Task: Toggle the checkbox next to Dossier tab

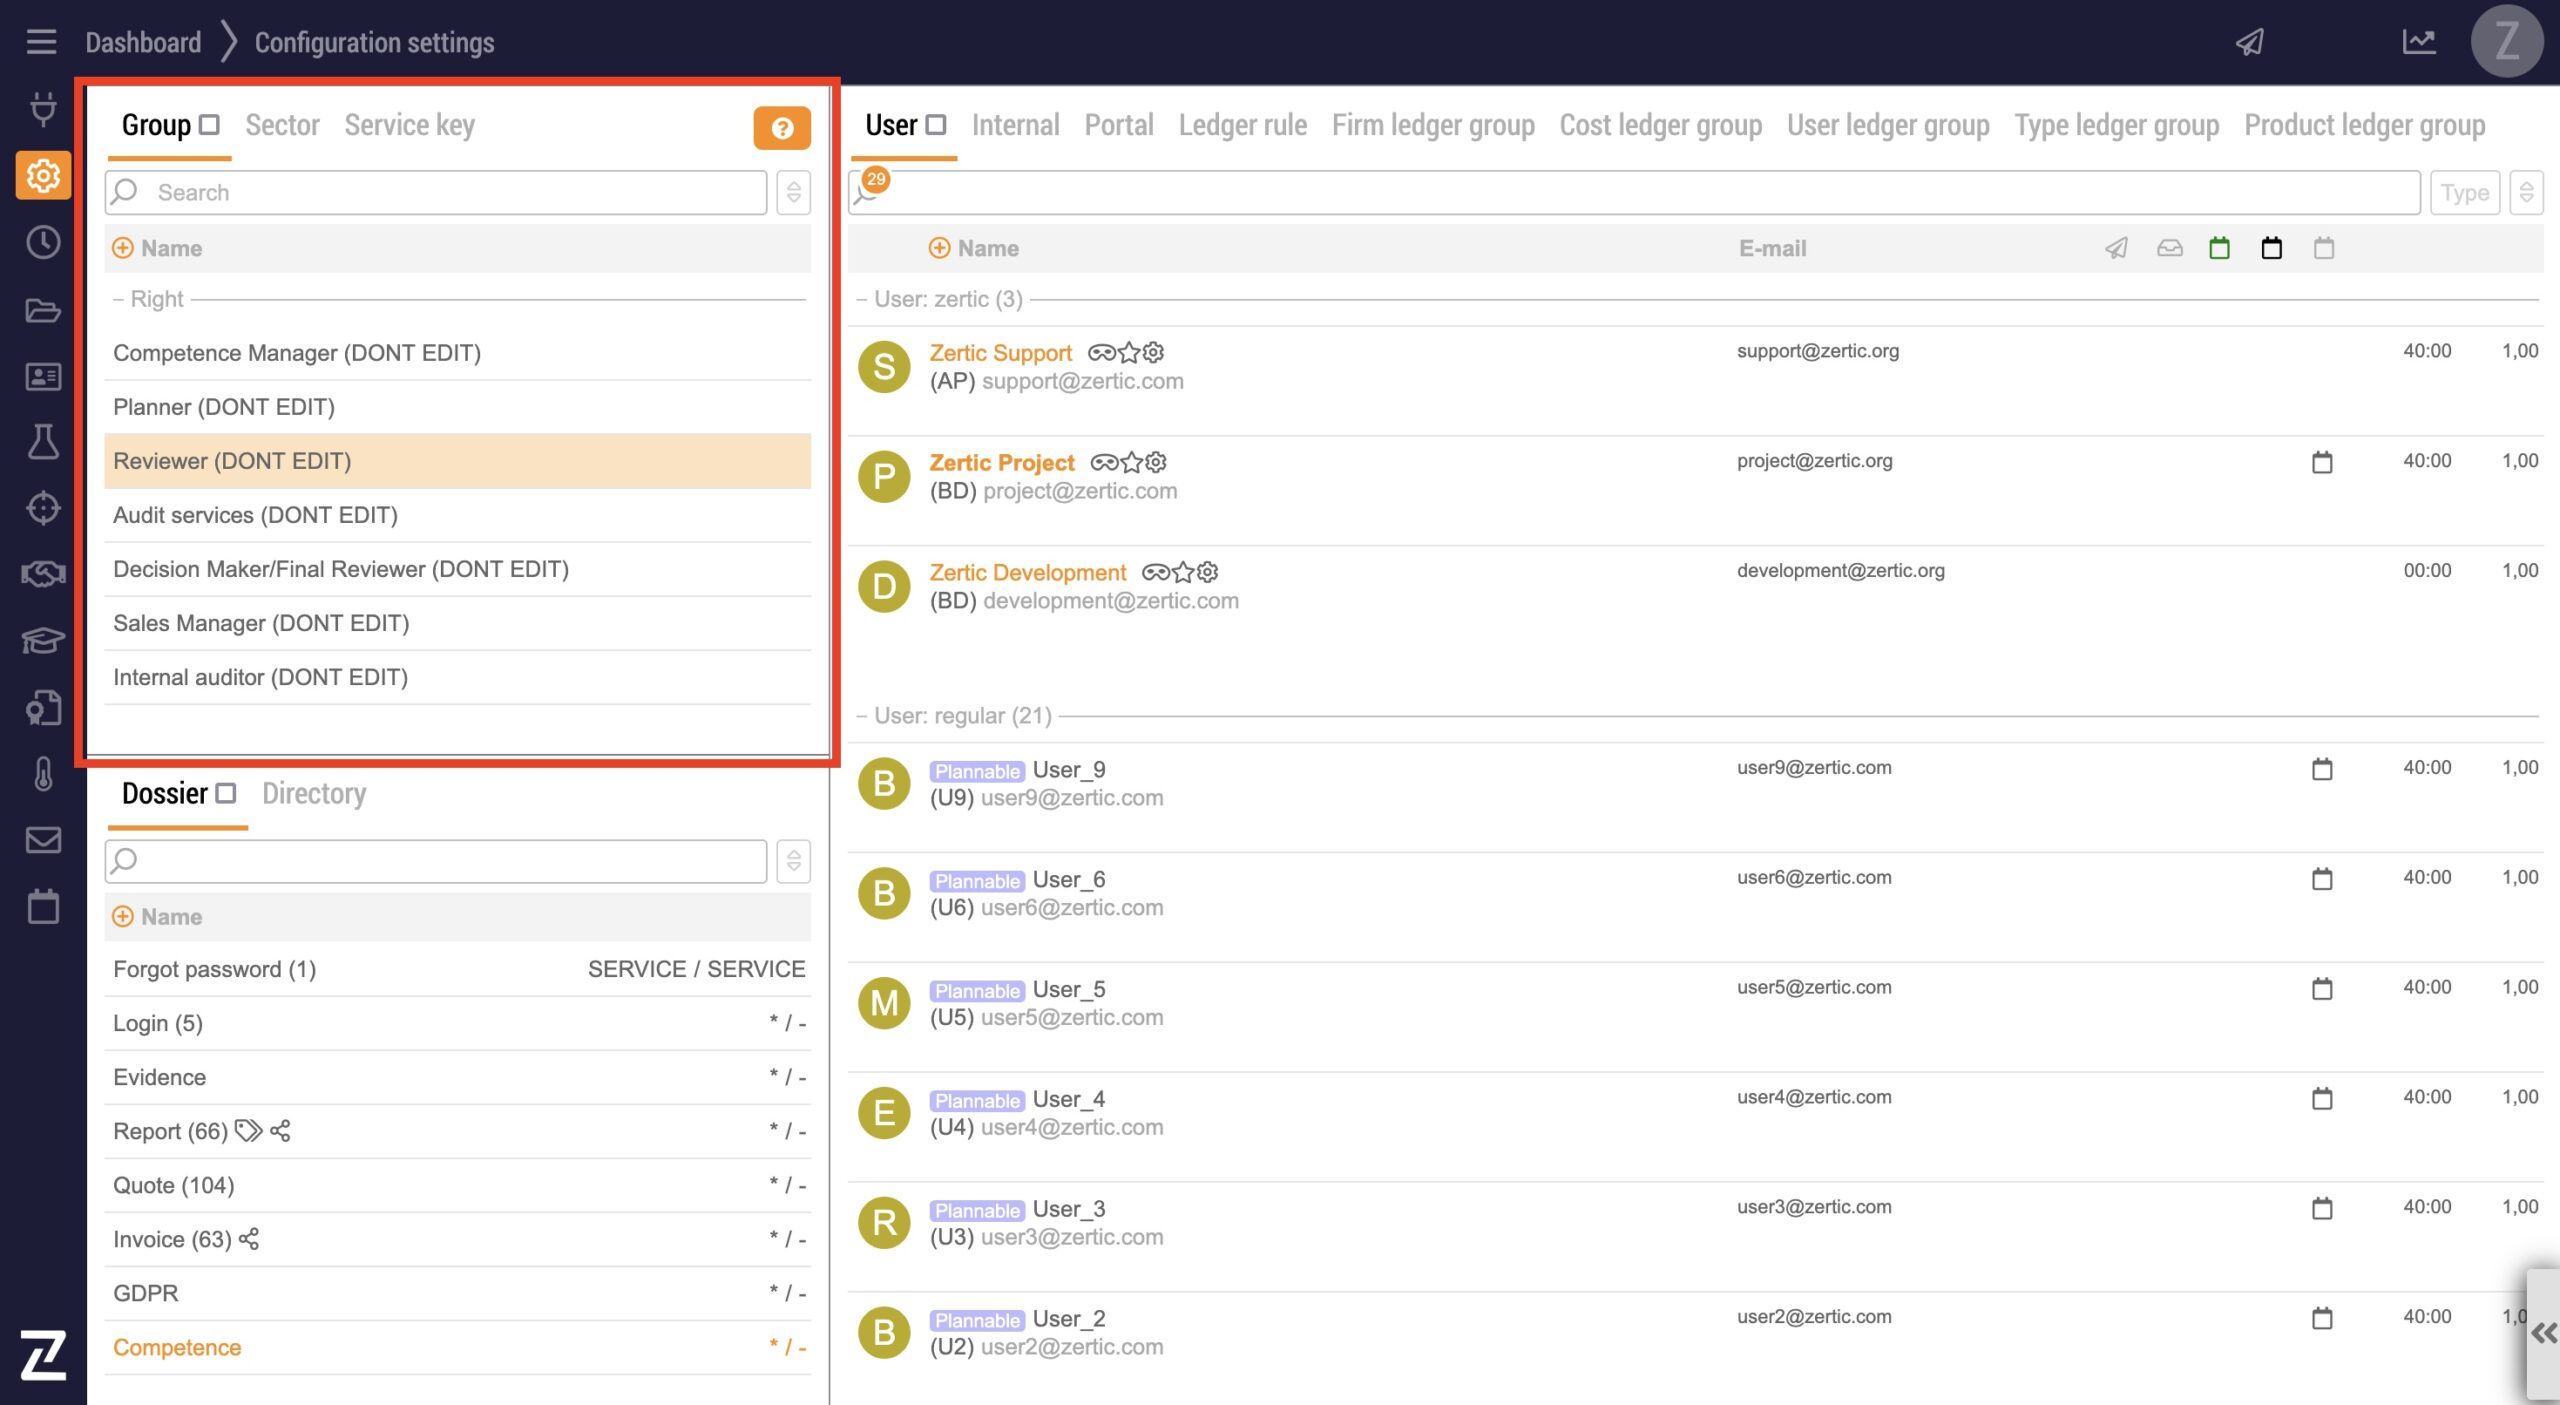Action: 226,793
